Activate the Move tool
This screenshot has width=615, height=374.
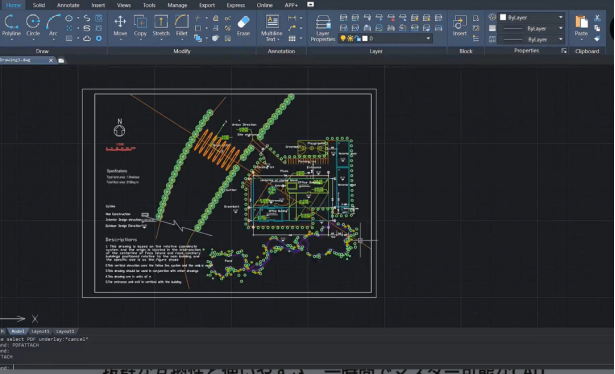[x=120, y=25]
